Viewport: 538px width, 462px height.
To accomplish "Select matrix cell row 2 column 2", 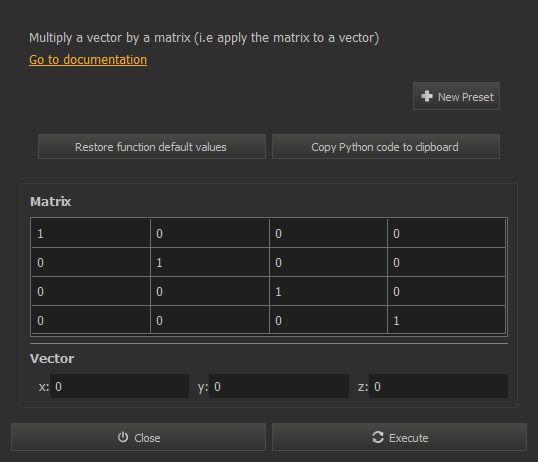I will pos(210,263).
